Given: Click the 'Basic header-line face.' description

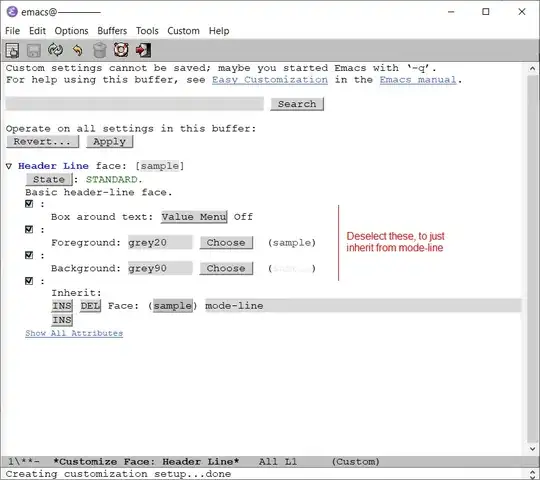Looking at the screenshot, I should coord(98,192).
